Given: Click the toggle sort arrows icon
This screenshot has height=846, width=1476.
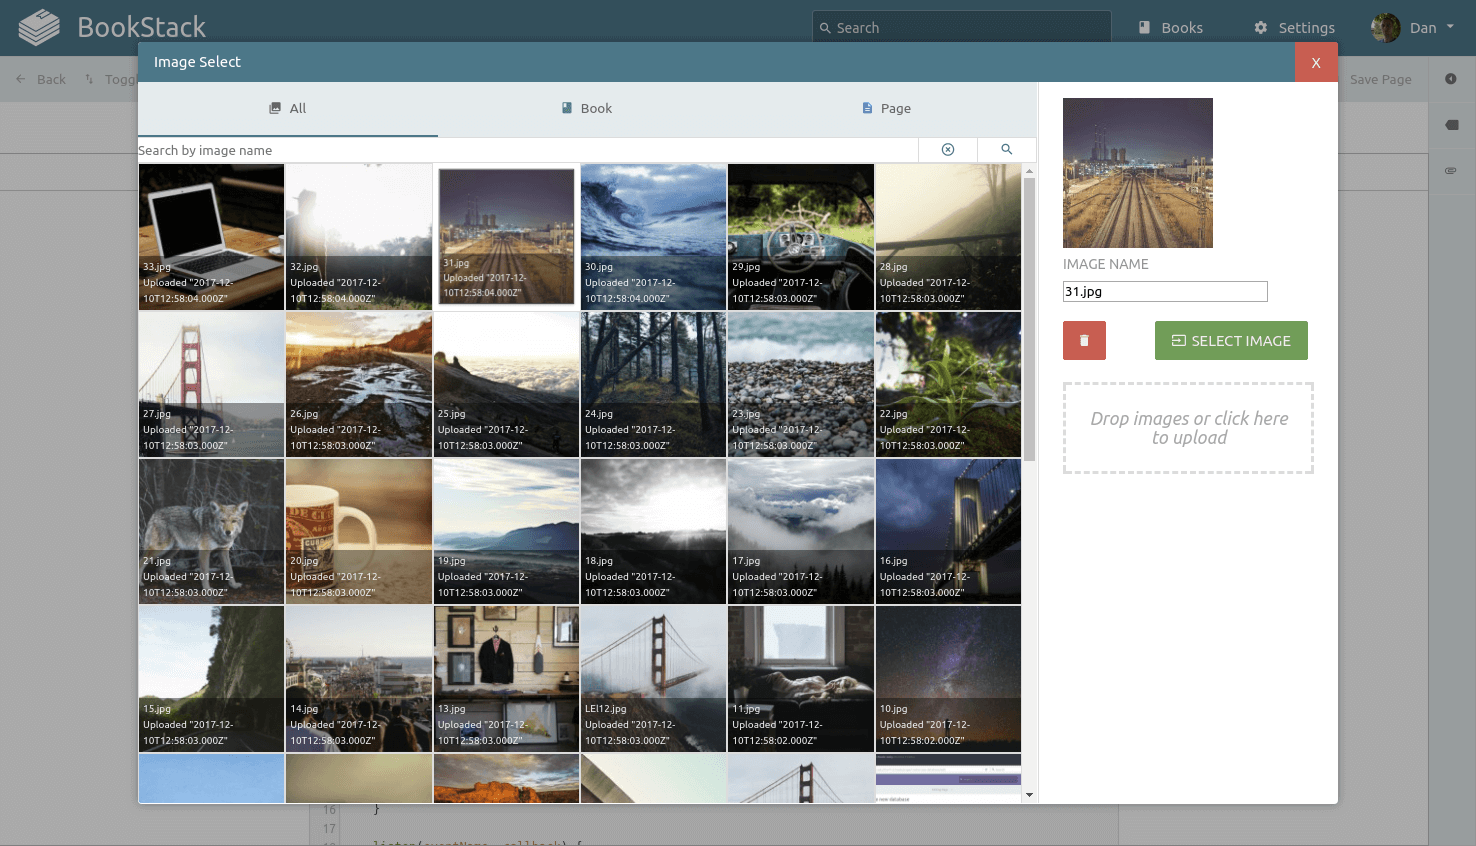Looking at the screenshot, I should 89,79.
